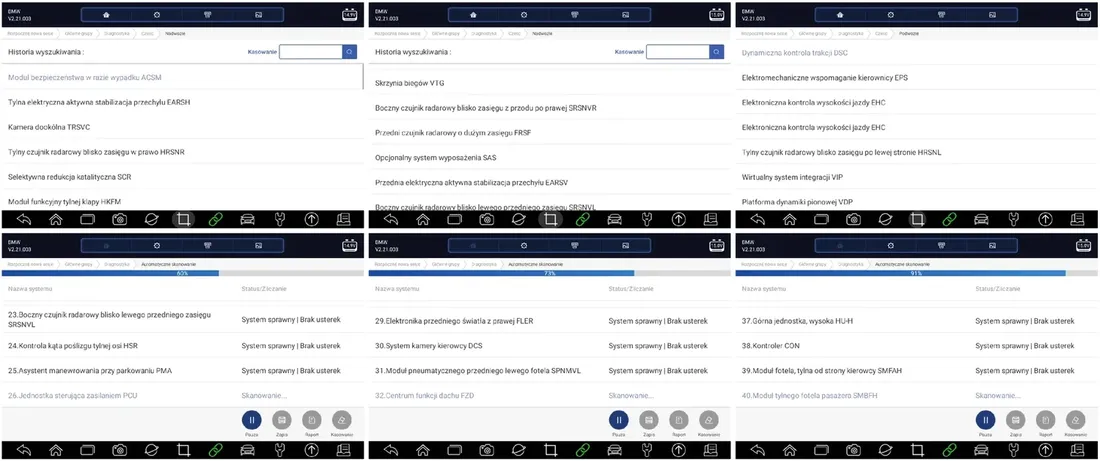Focus the search field in the Skrzynia biegów VTG panel
This screenshot has width=1100, height=461.
click(678, 52)
